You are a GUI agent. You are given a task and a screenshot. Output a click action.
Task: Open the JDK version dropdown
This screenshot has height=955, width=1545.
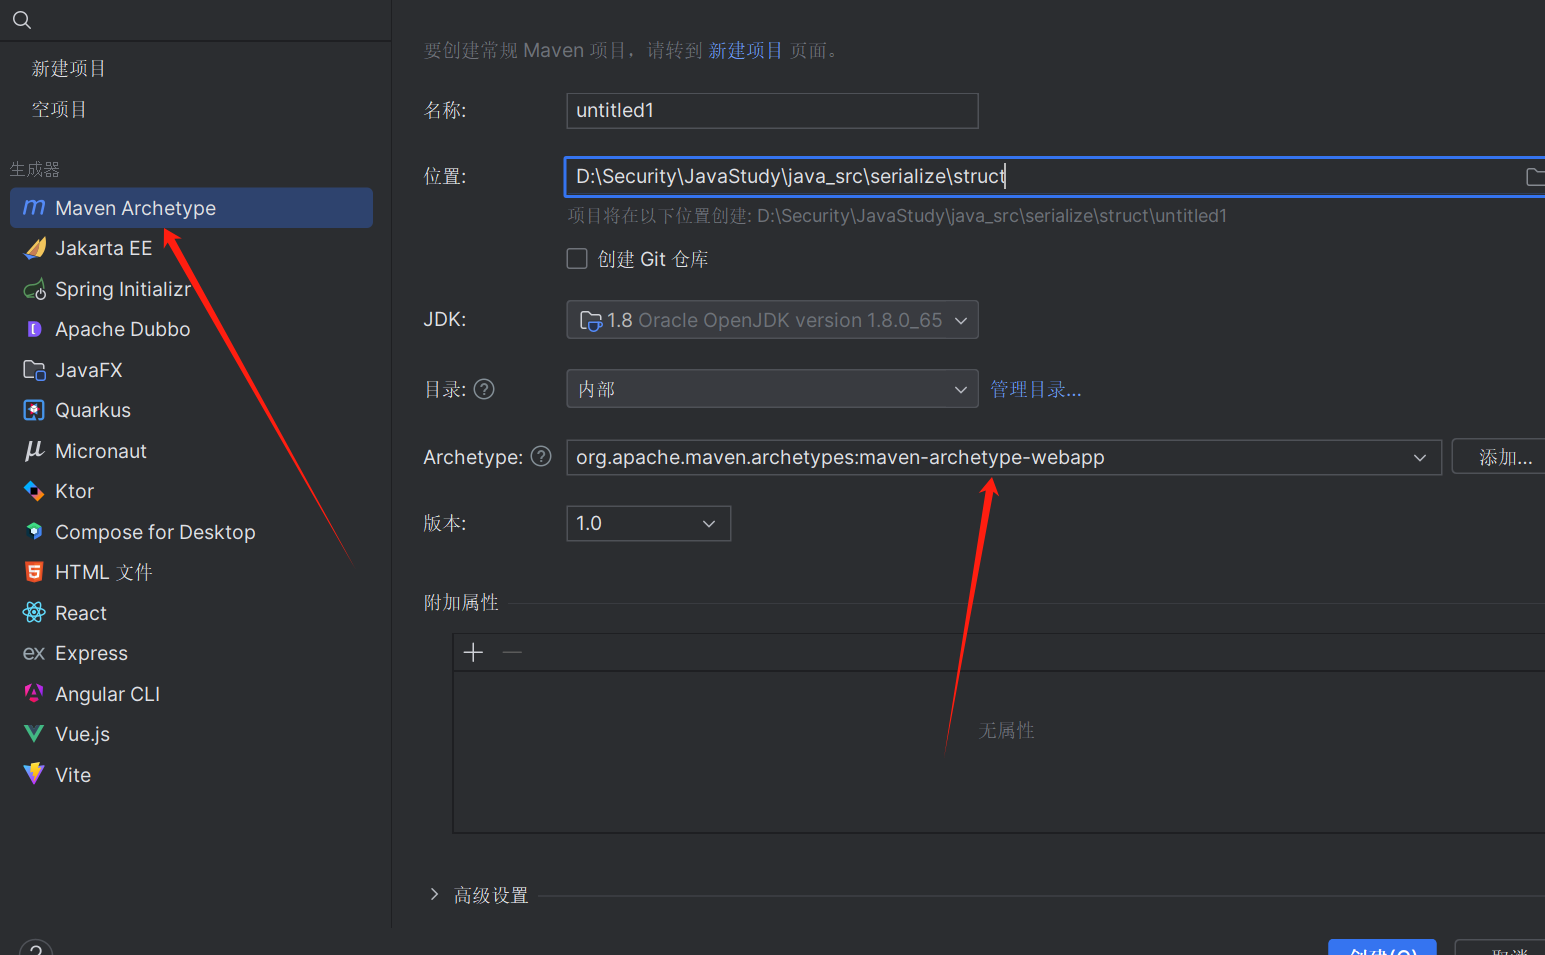772,320
